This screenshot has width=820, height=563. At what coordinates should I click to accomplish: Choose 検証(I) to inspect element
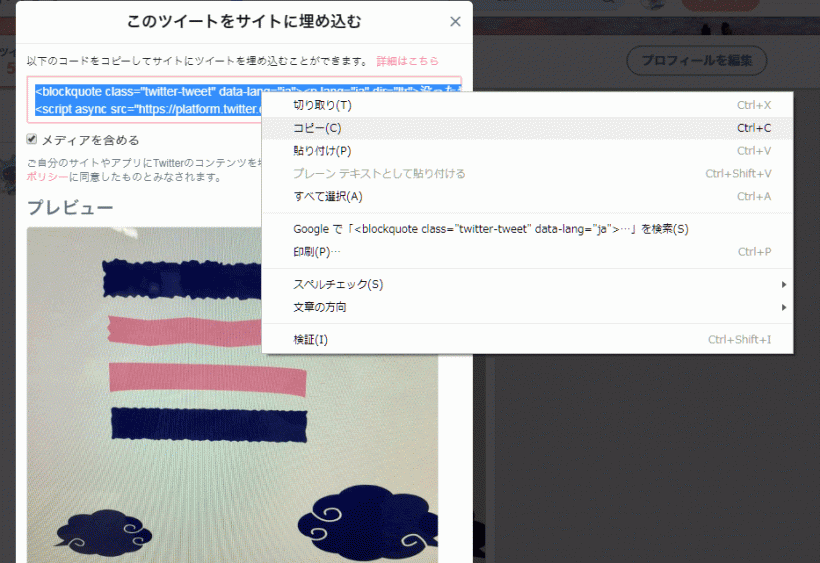310,340
